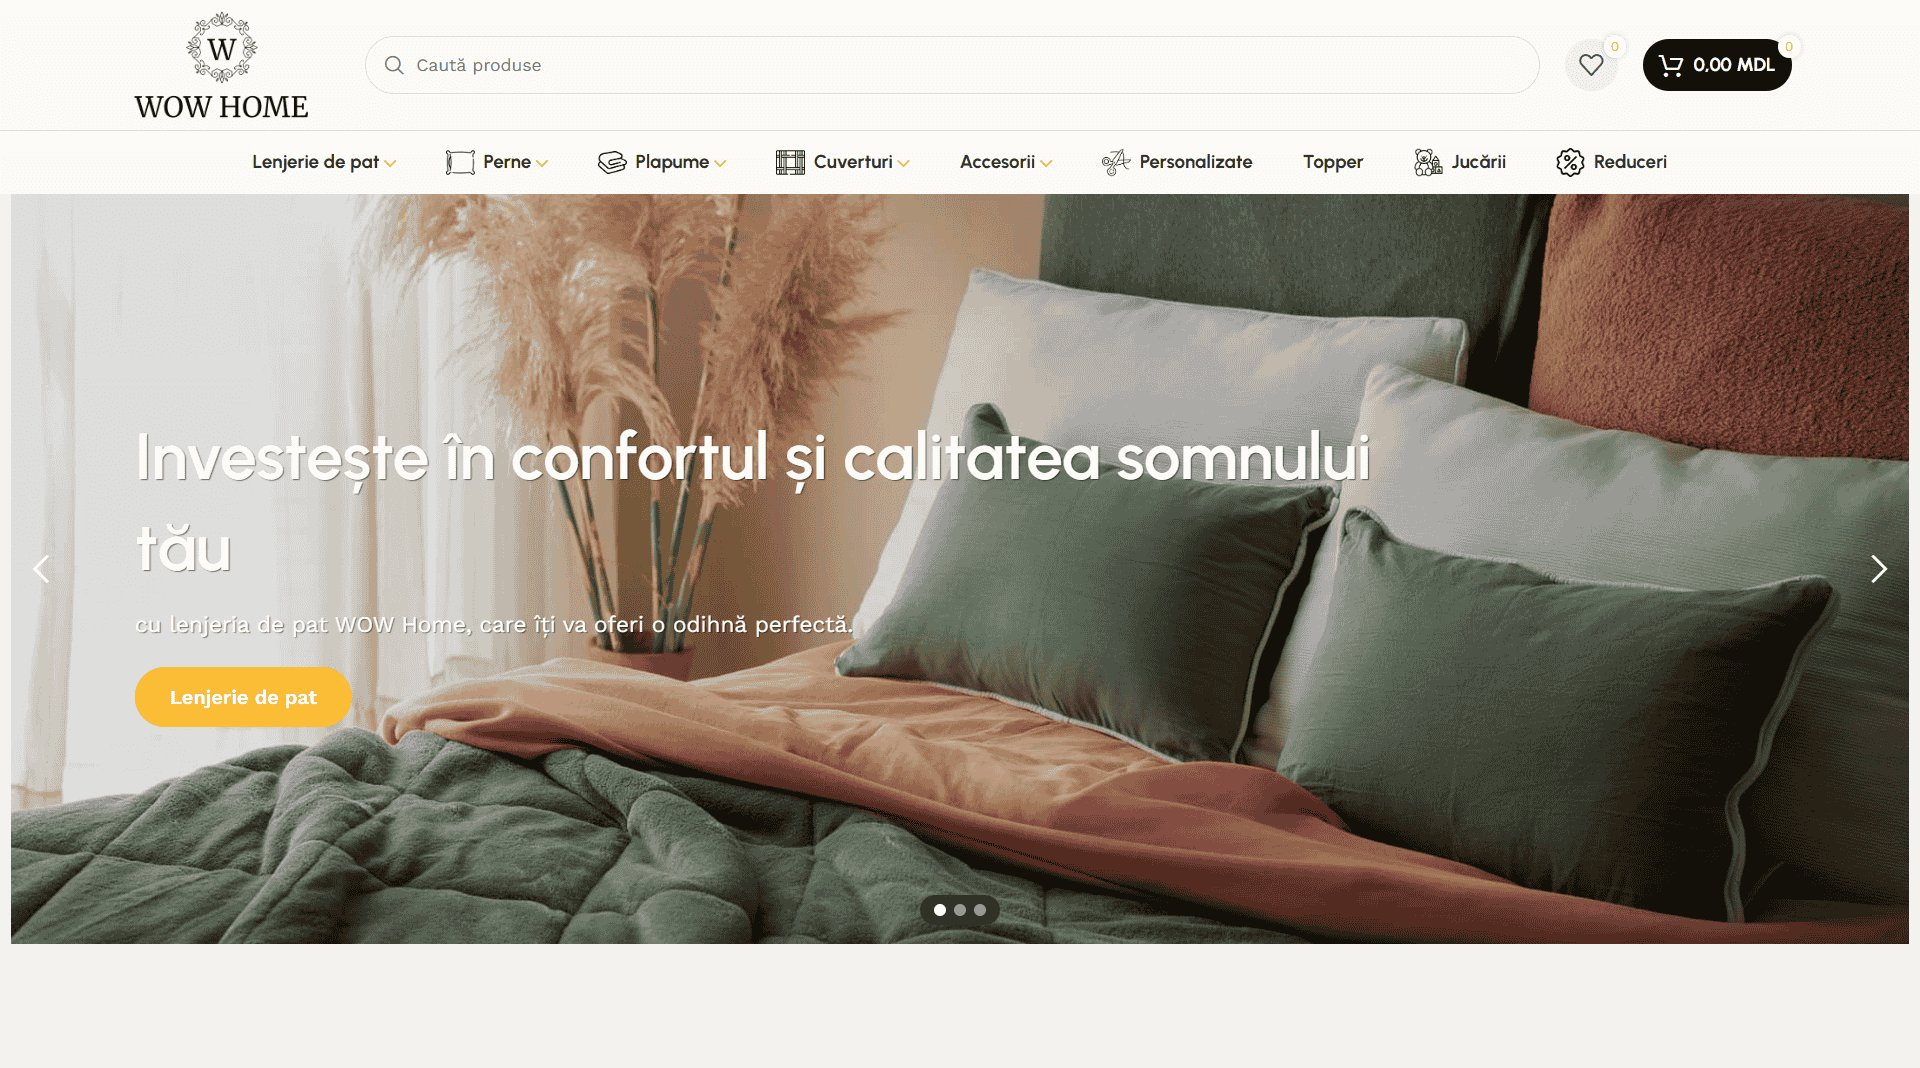Click the blanket icon beside Plapume
This screenshot has width=1920, height=1068.
pyautogui.click(x=612, y=162)
